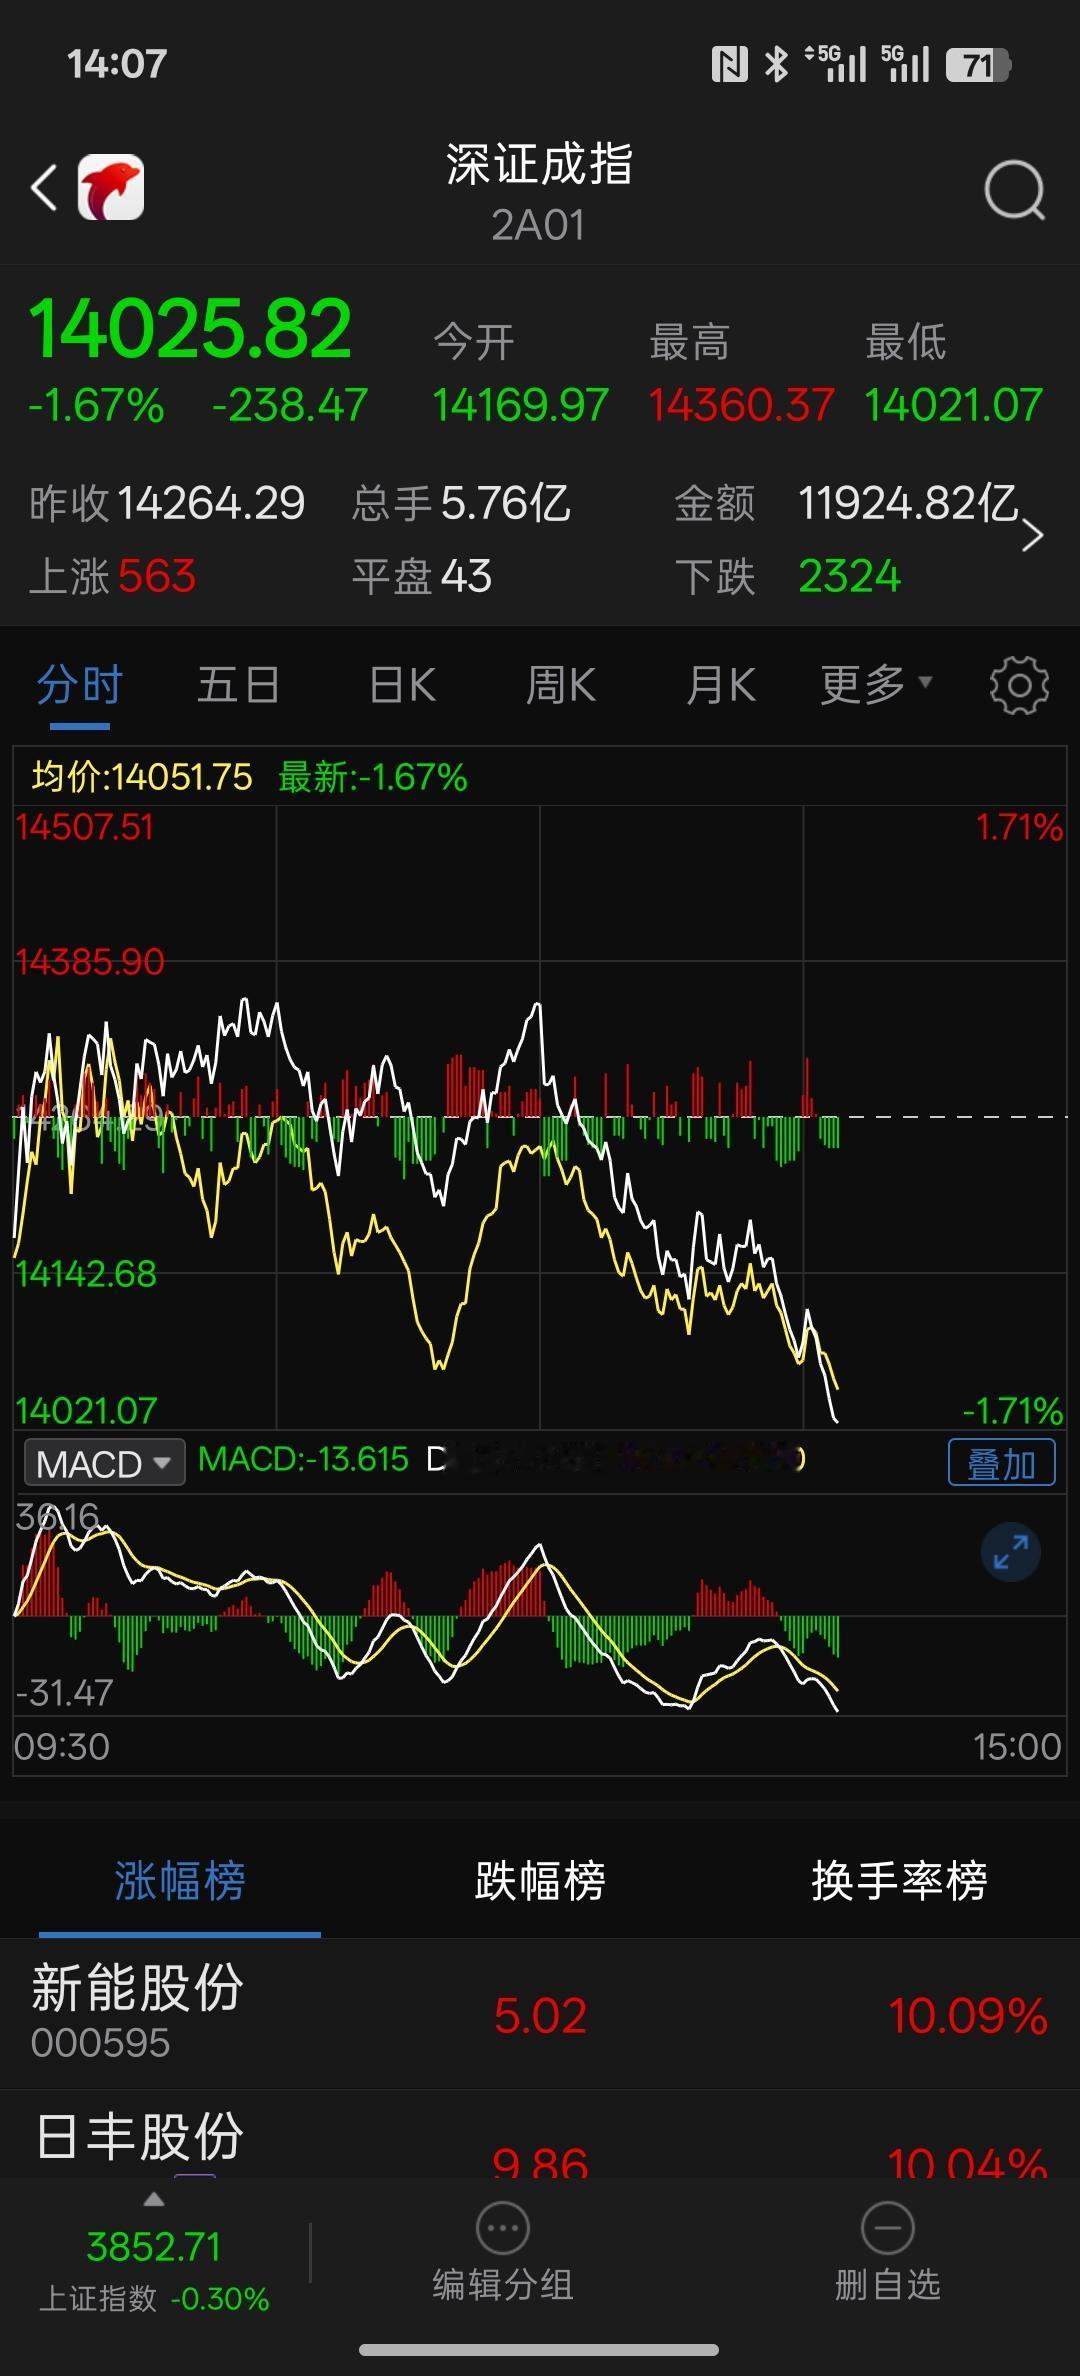Image resolution: width=1080 pixels, height=2376 pixels.
Task: Tap the -238.47 point change
Action: [x=290, y=406]
